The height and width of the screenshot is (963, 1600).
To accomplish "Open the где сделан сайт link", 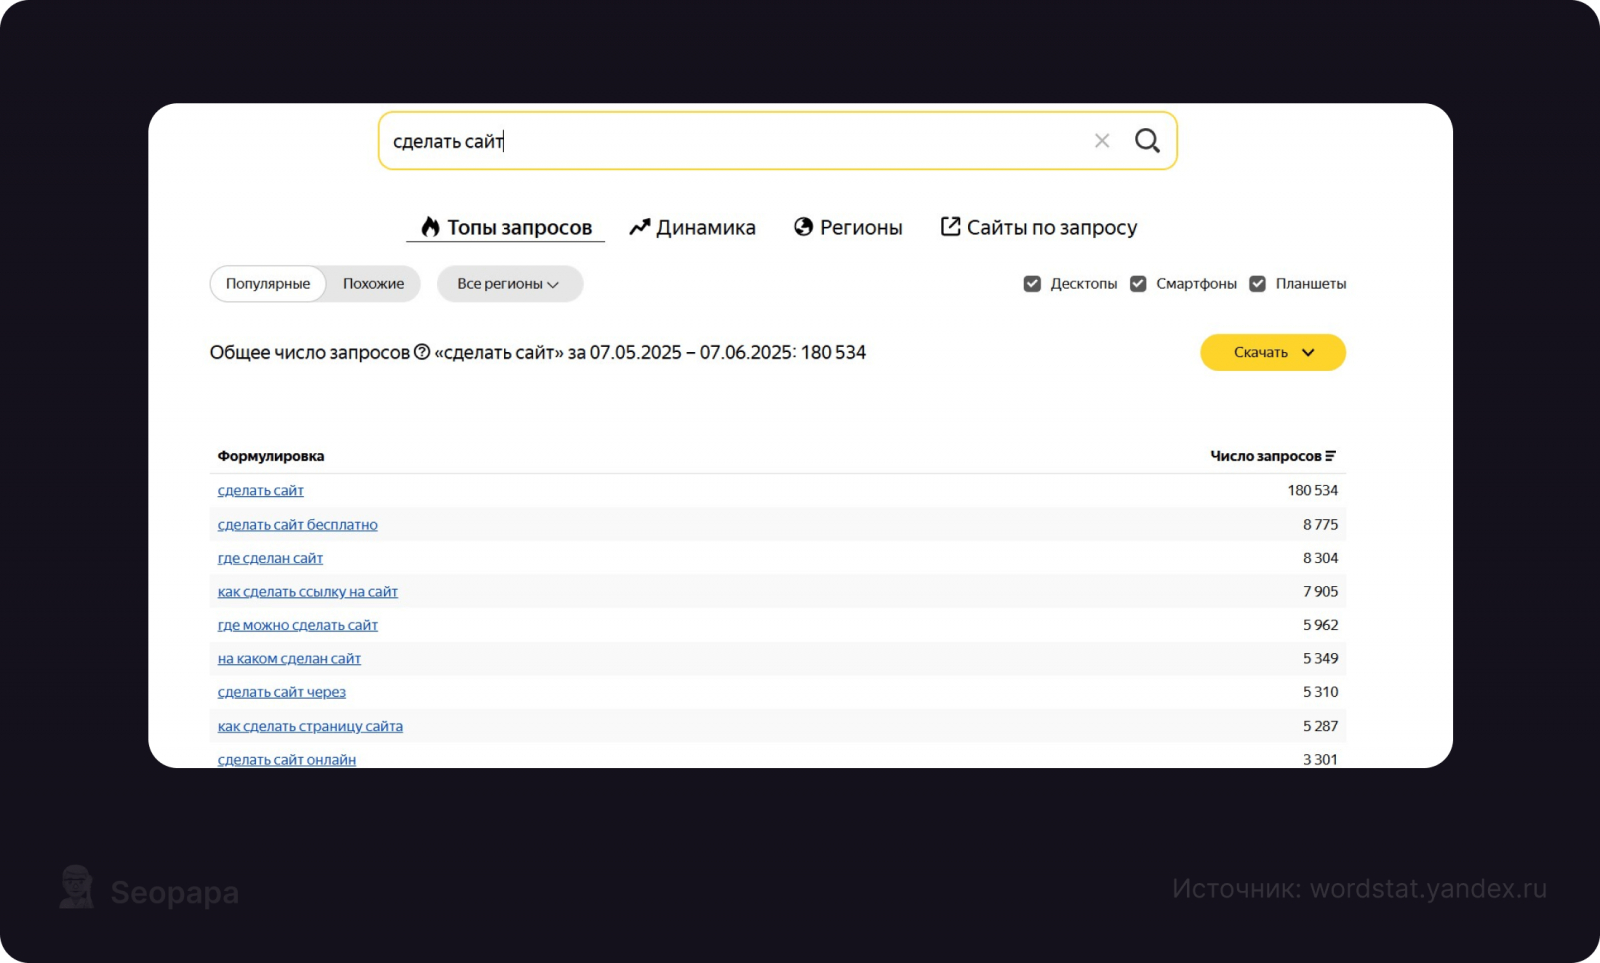I will click(270, 558).
